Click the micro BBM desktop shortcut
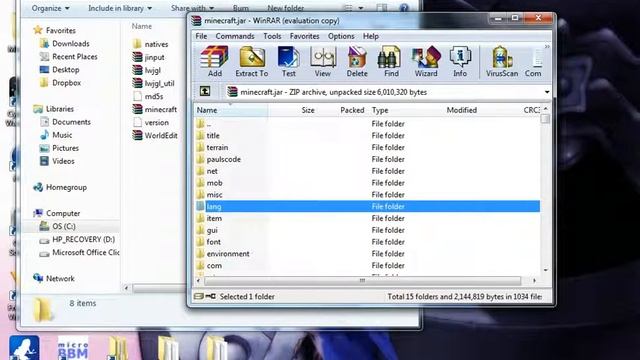Viewport: 640px width, 360px height. tap(73, 347)
